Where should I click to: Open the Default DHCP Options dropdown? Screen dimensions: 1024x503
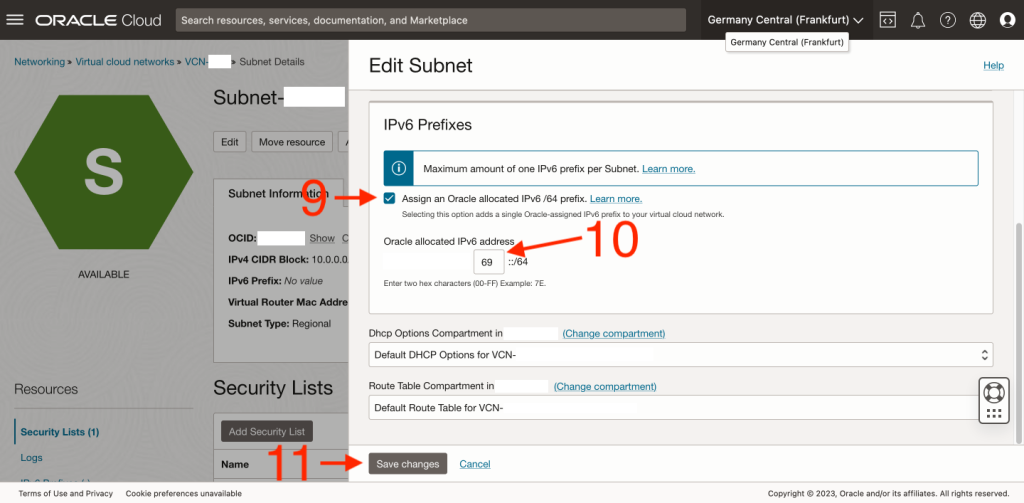coord(680,354)
